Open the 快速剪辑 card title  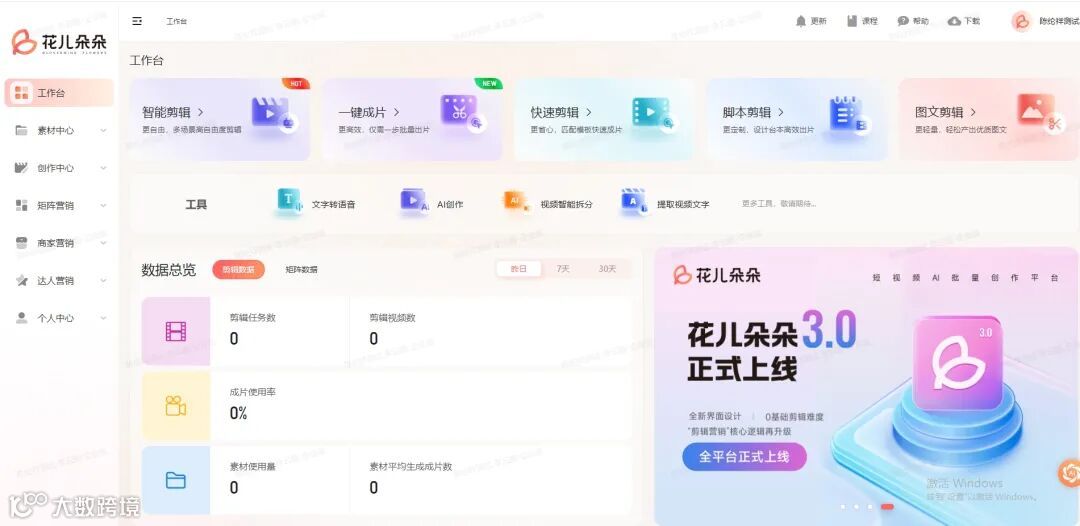point(554,112)
